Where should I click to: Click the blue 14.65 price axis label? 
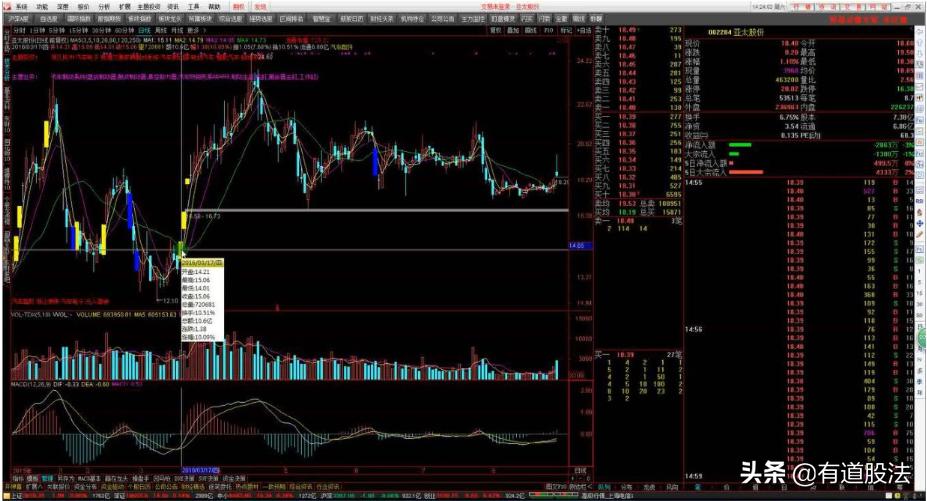click(x=580, y=245)
